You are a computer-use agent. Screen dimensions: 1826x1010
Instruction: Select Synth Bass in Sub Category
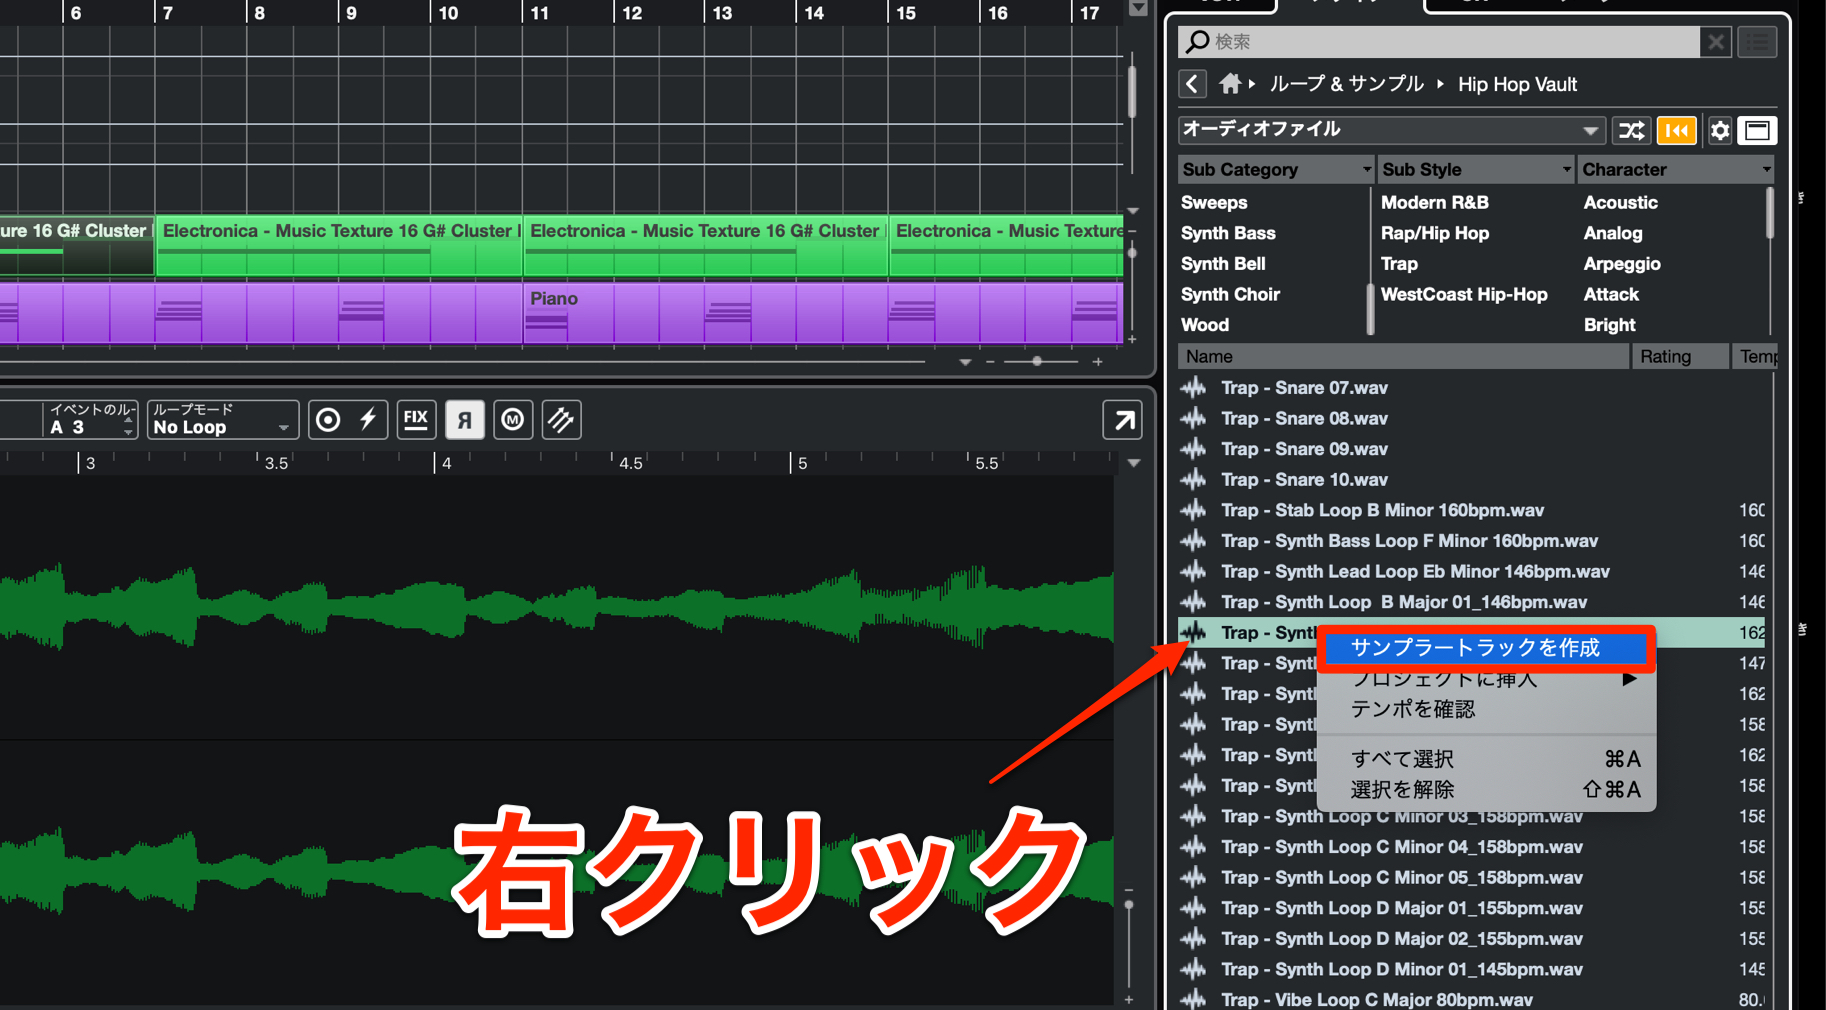1228,233
